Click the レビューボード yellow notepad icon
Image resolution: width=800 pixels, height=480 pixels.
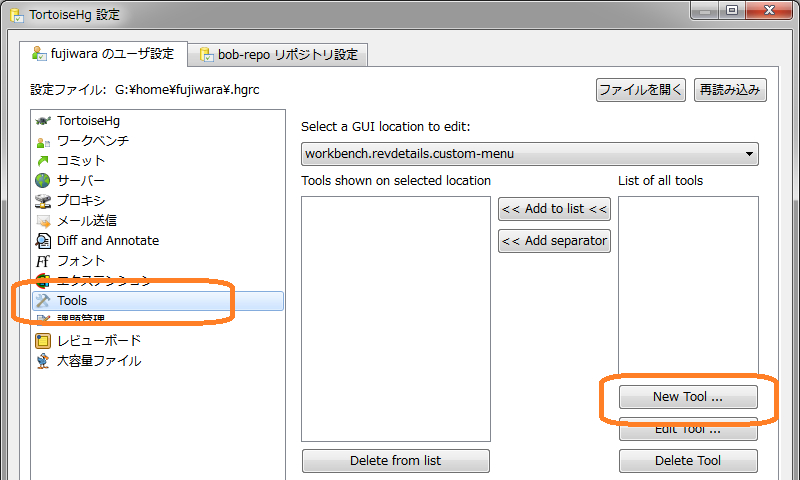pos(43,341)
